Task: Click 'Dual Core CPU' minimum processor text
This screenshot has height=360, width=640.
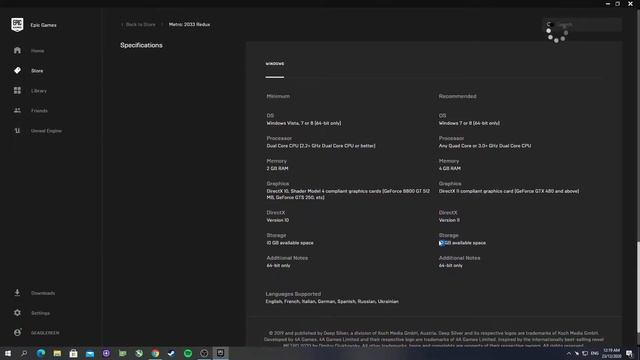Action: click(321, 146)
